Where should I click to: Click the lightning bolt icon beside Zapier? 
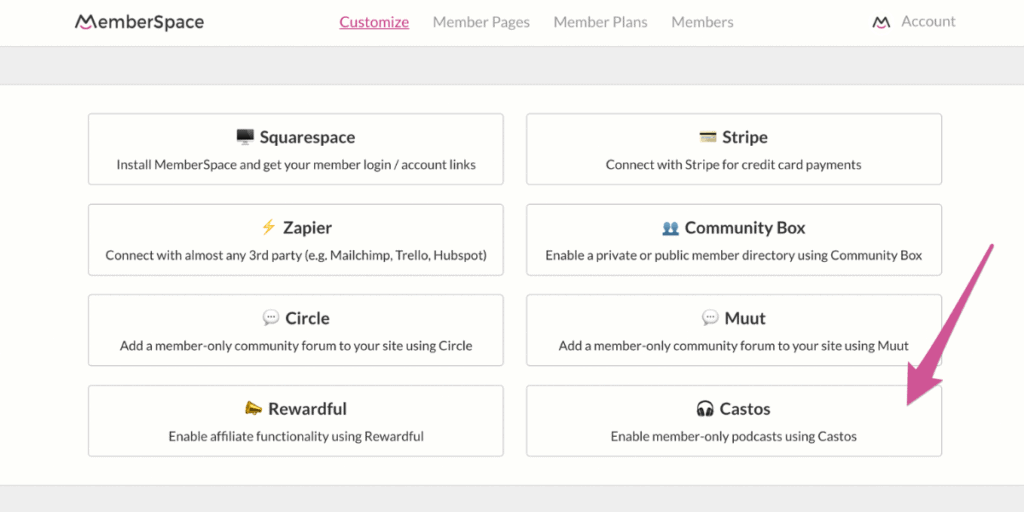[x=268, y=227]
